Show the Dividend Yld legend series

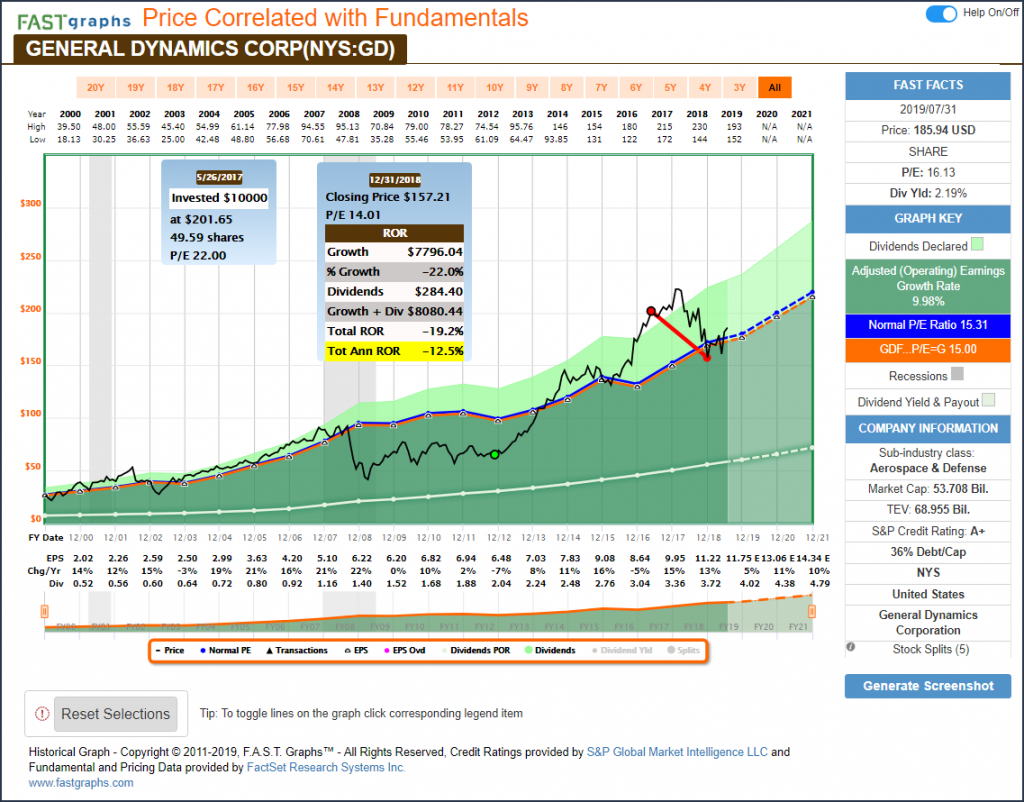coord(623,650)
